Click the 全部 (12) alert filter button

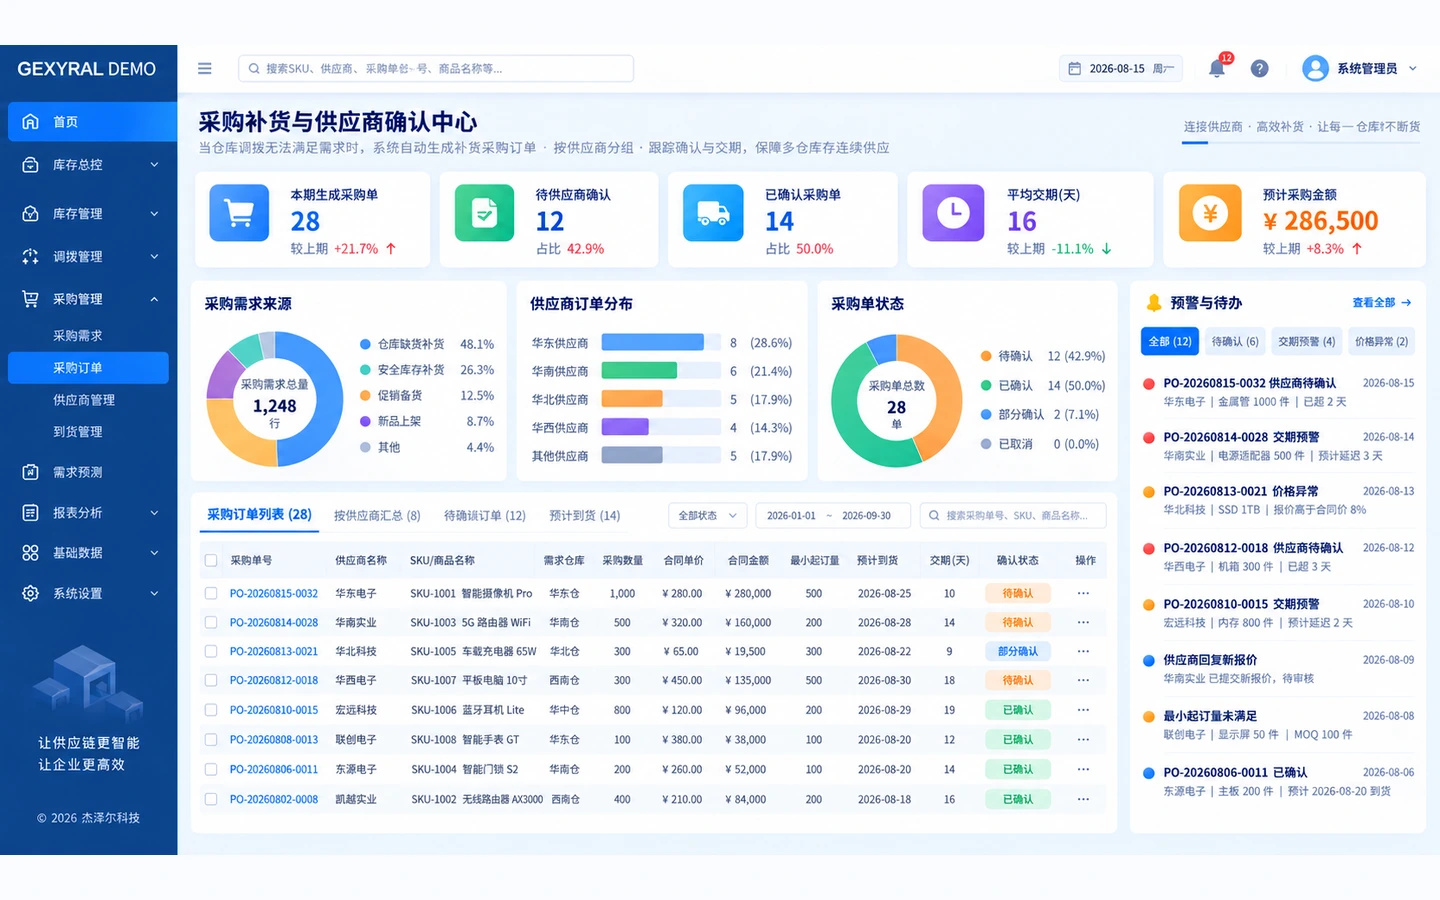1170,341
